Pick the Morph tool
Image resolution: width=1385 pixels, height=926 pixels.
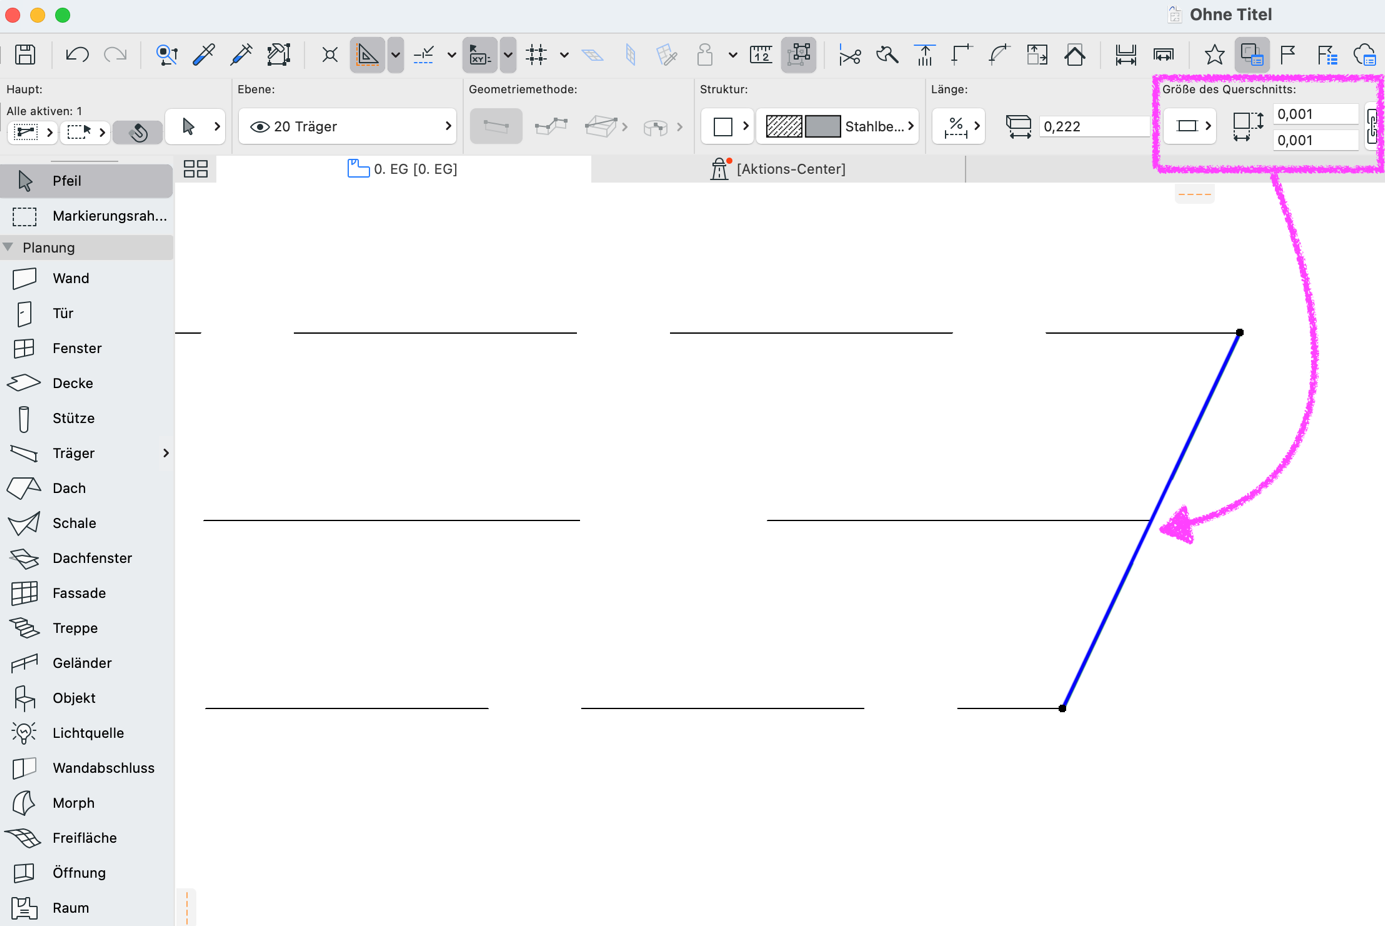(x=87, y=803)
